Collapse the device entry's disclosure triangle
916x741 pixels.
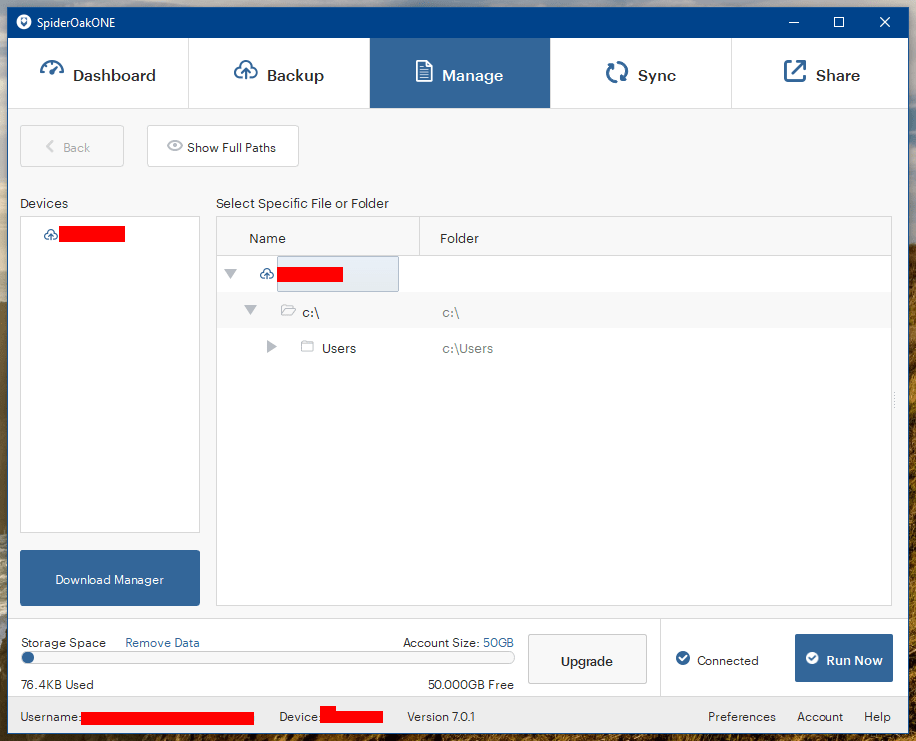231,273
